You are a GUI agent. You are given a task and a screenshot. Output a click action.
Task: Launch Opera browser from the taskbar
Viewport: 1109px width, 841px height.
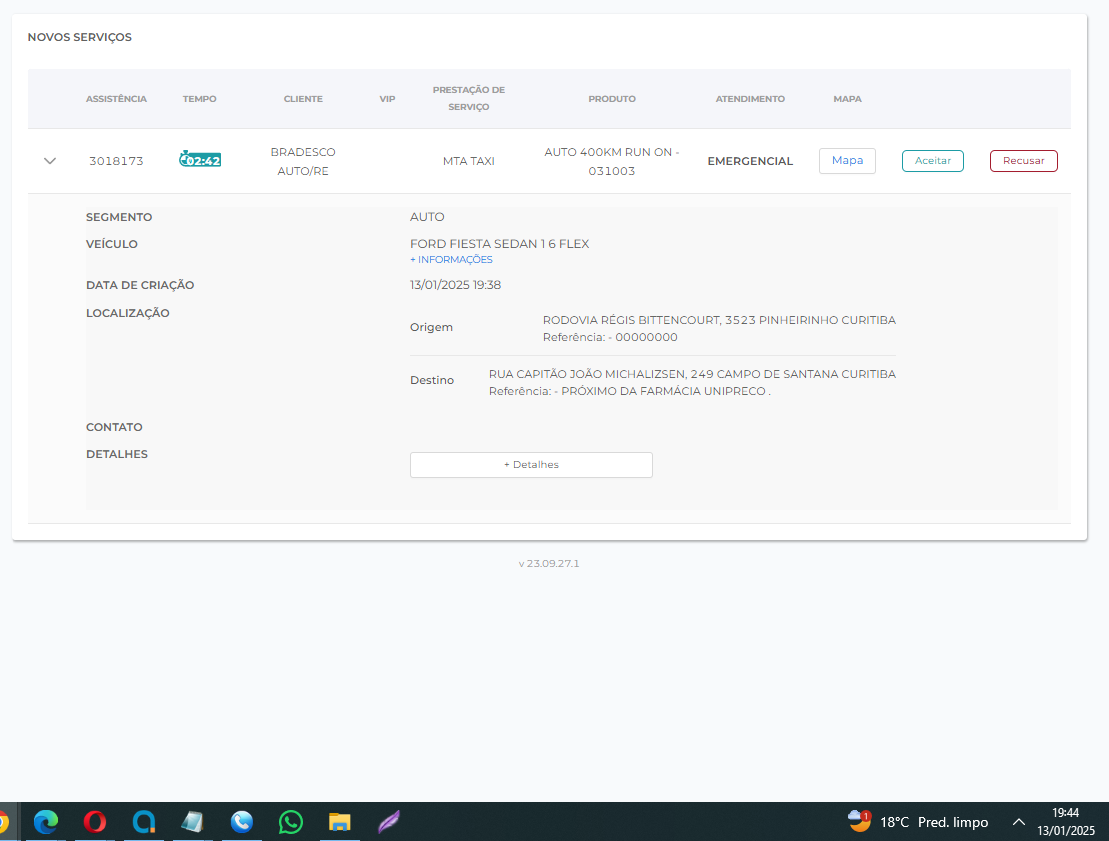(x=95, y=822)
